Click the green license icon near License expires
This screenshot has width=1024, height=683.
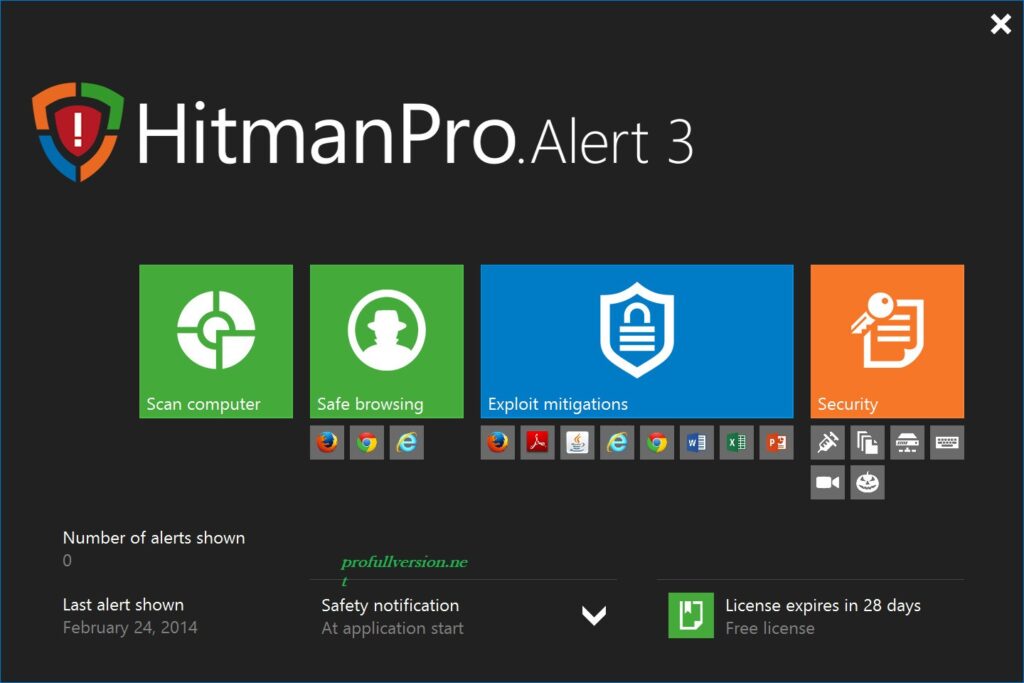[689, 614]
